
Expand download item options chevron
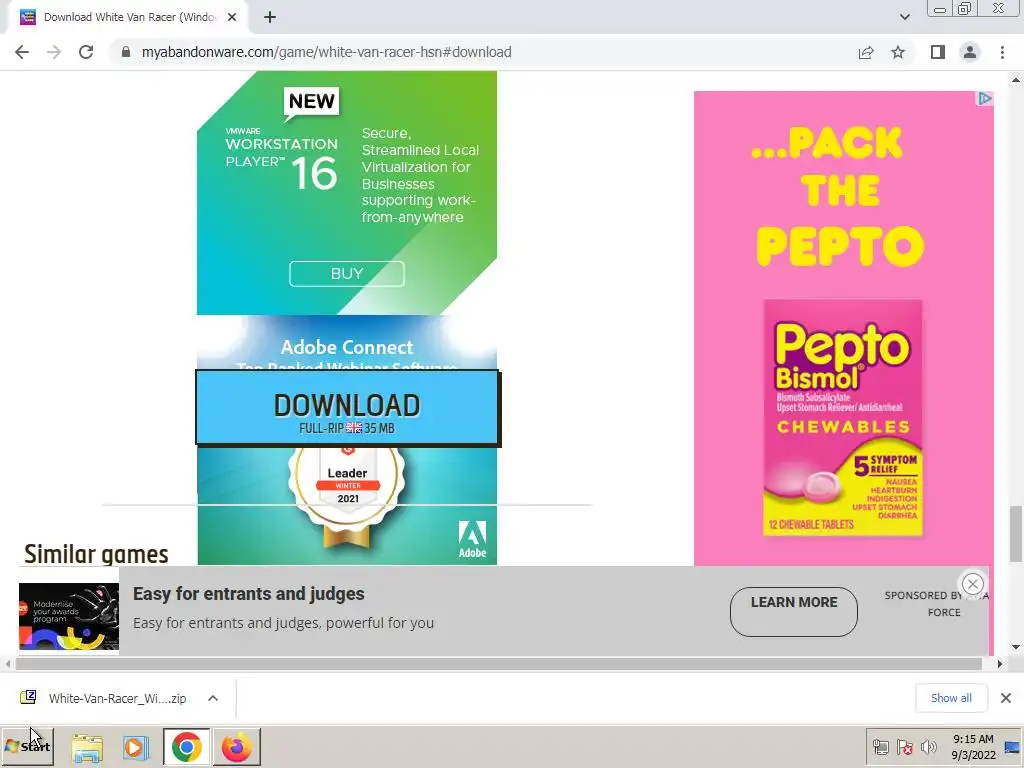coord(213,698)
